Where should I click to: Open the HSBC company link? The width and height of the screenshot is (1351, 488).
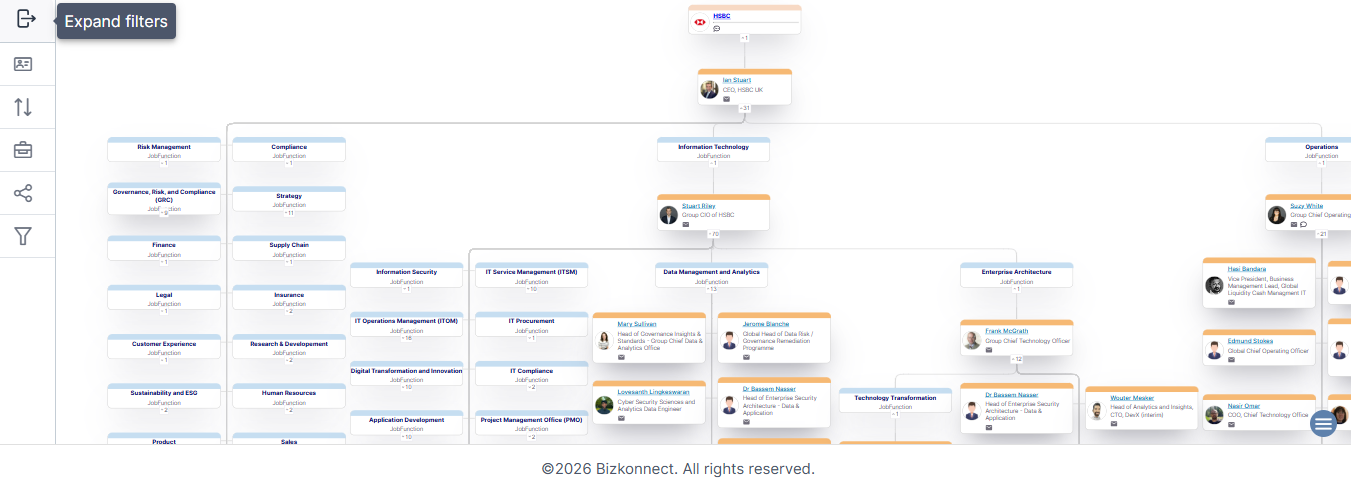[x=721, y=16]
